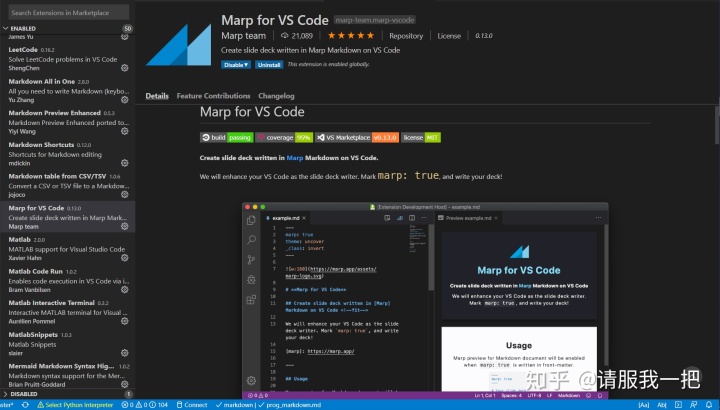Open the gear menu for Matlab Code Run
The image size is (720, 410).
pyautogui.click(x=124, y=290)
